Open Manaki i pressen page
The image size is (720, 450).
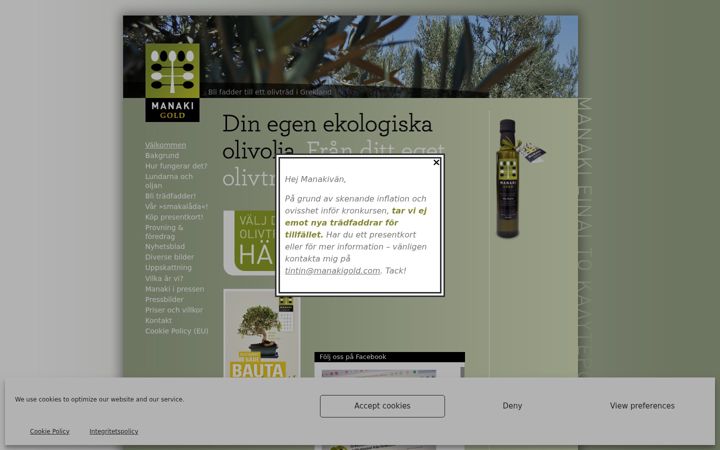click(x=174, y=289)
